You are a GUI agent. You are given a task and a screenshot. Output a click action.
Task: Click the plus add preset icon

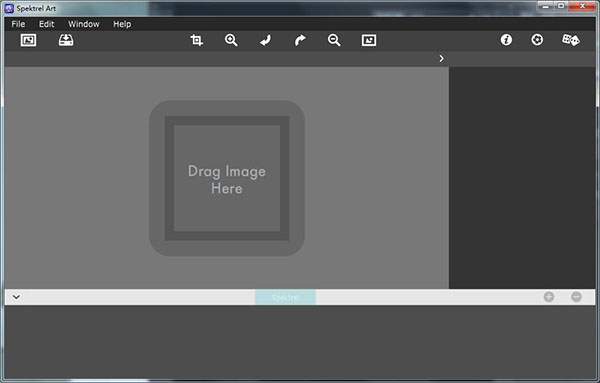click(549, 297)
